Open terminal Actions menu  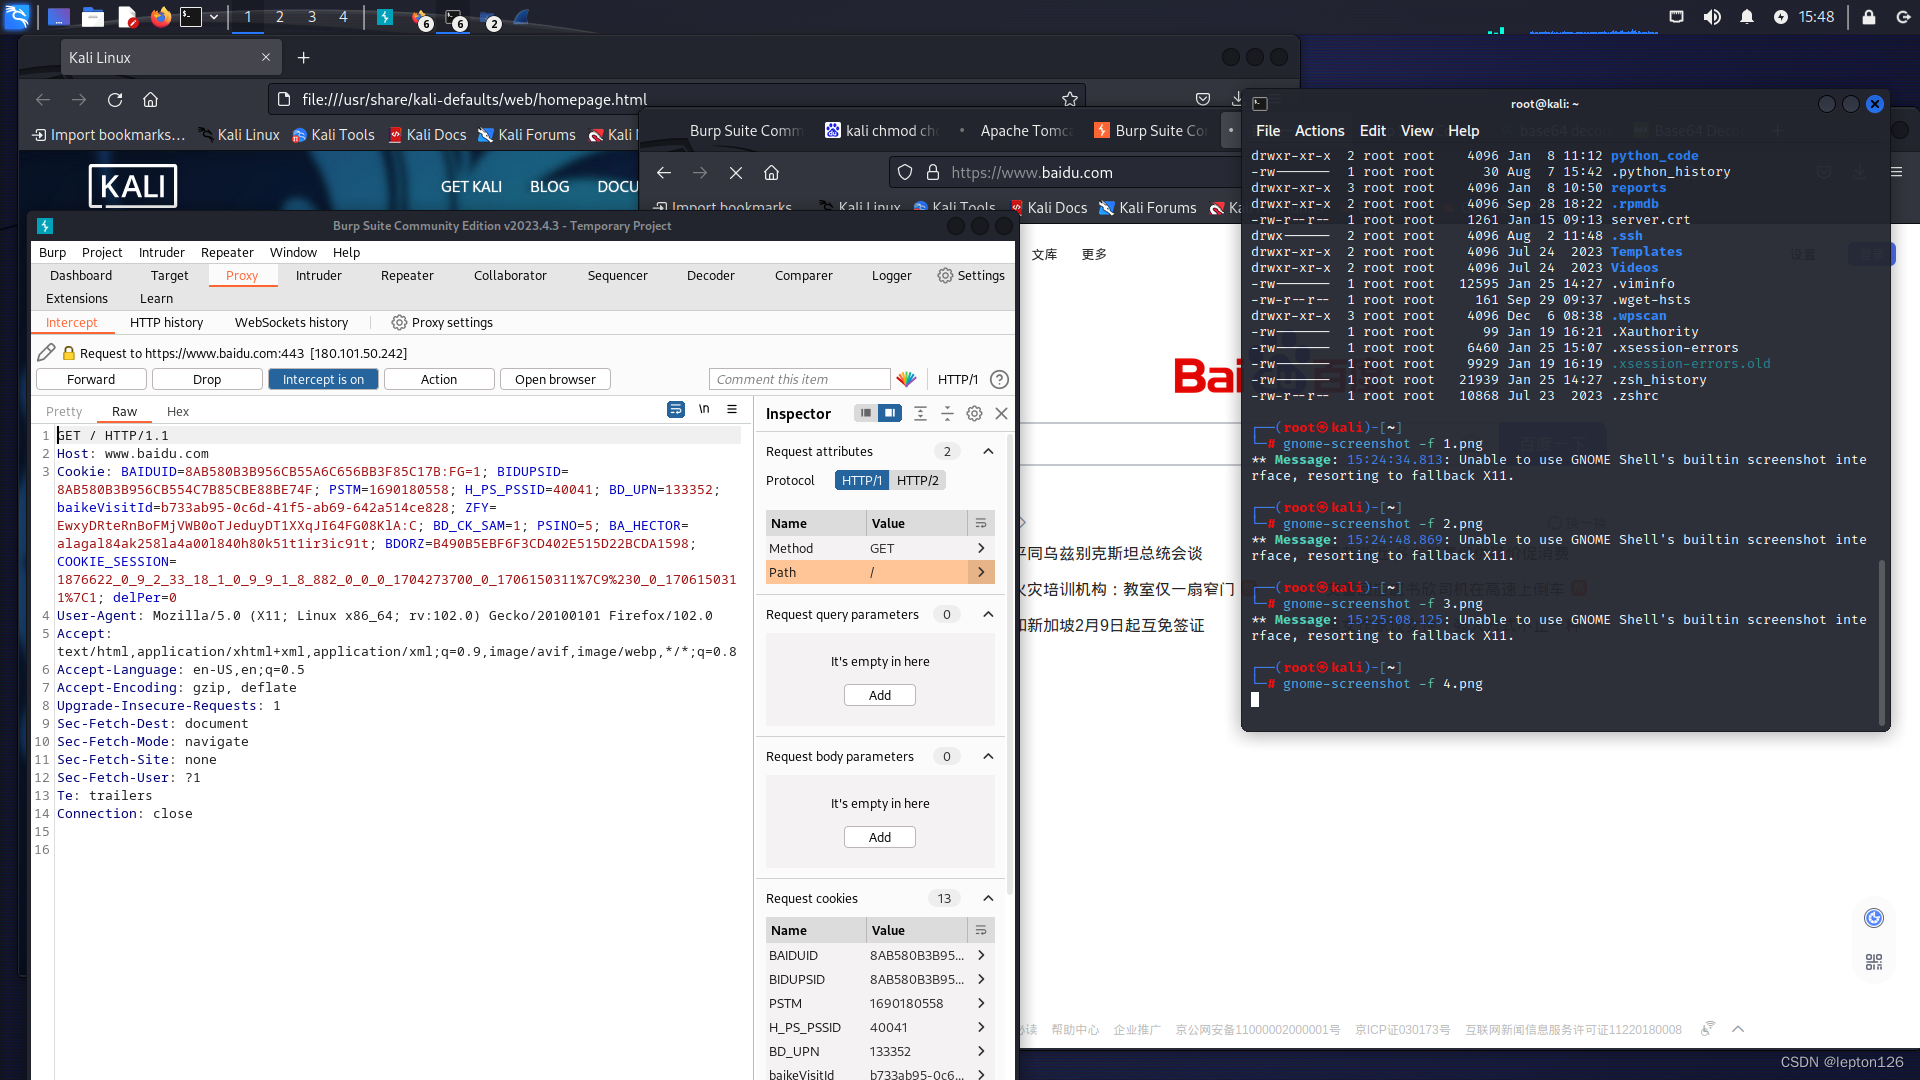[1319, 130]
